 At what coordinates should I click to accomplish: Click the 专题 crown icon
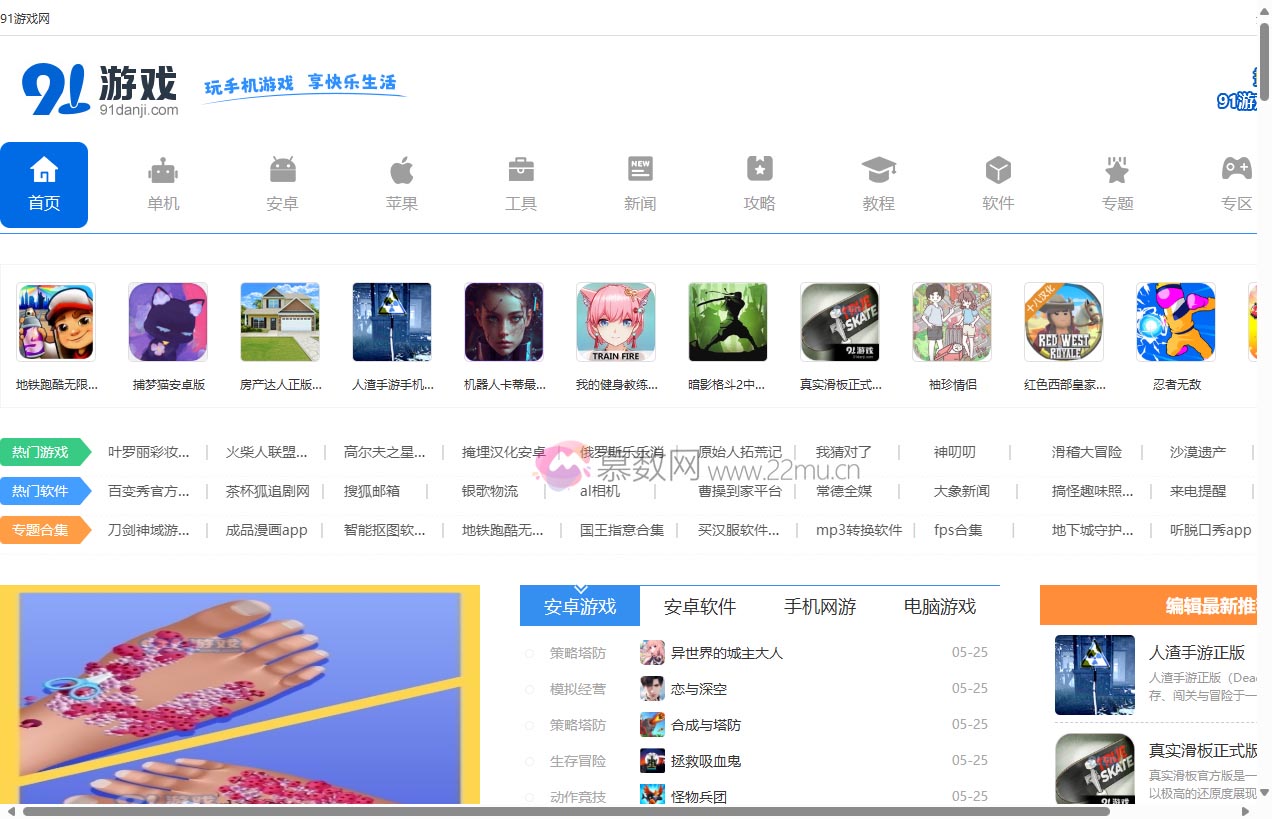click(1116, 170)
